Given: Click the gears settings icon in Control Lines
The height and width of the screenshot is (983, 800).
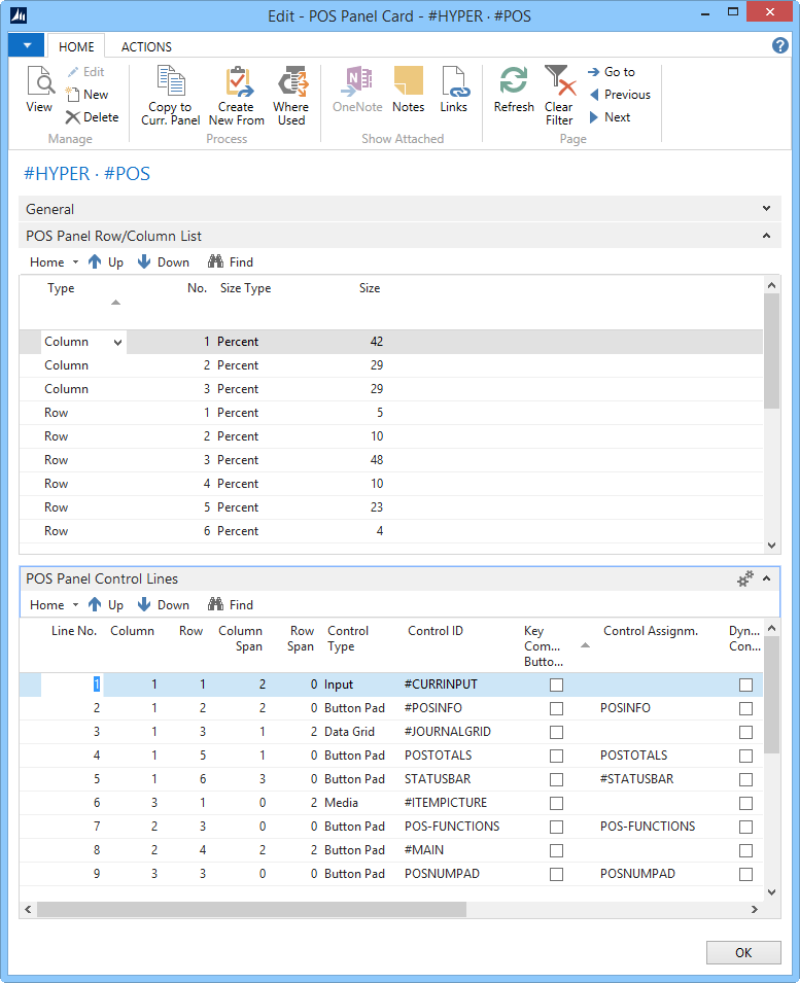Looking at the screenshot, I should click(x=745, y=579).
